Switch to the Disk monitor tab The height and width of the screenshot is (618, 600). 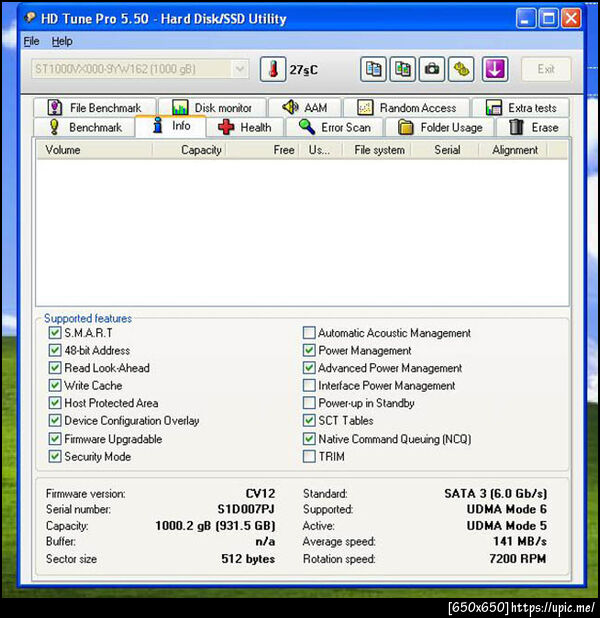point(212,107)
